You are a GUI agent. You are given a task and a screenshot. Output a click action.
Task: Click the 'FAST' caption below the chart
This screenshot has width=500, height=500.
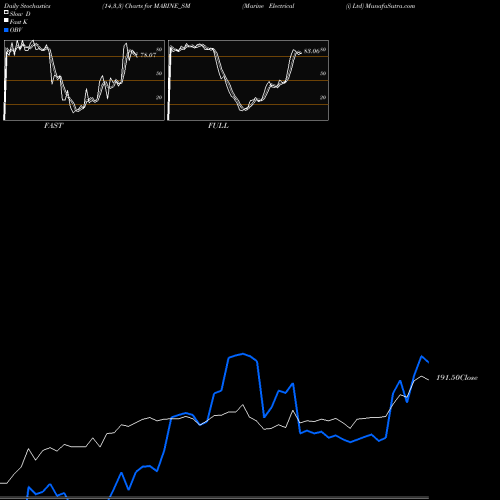[x=53, y=126]
